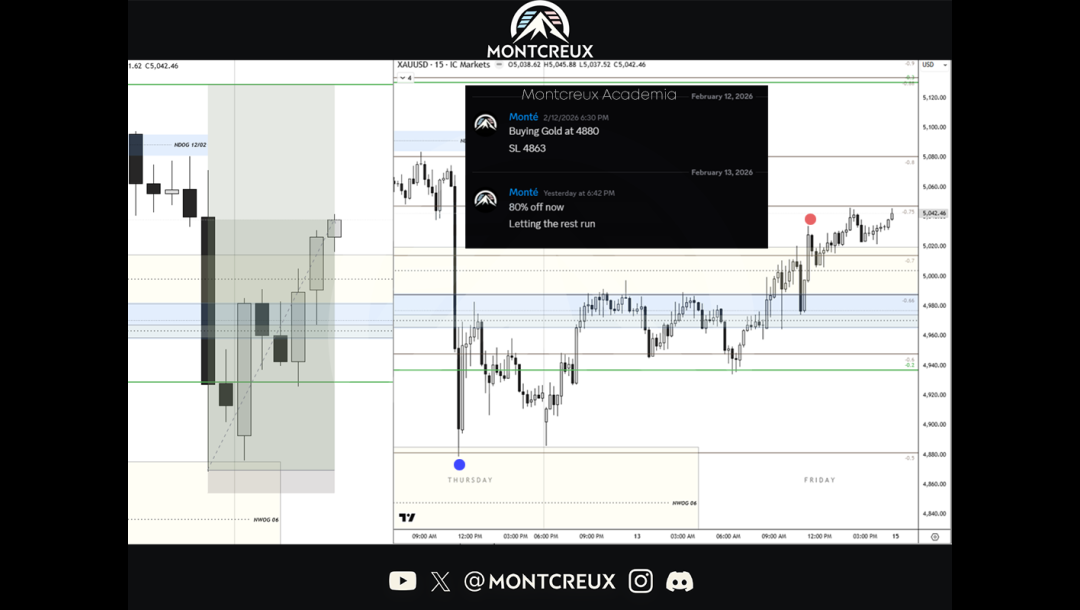Click the @MONTCREUX handle text

pyautogui.click(x=539, y=582)
